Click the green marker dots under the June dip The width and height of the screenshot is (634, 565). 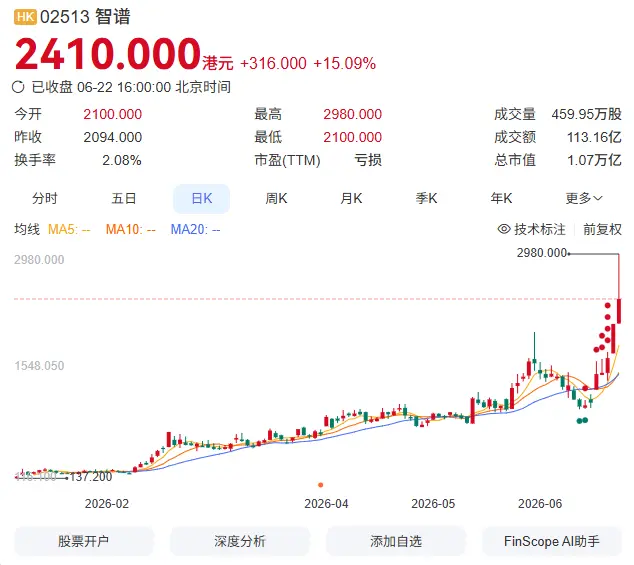coord(582,421)
